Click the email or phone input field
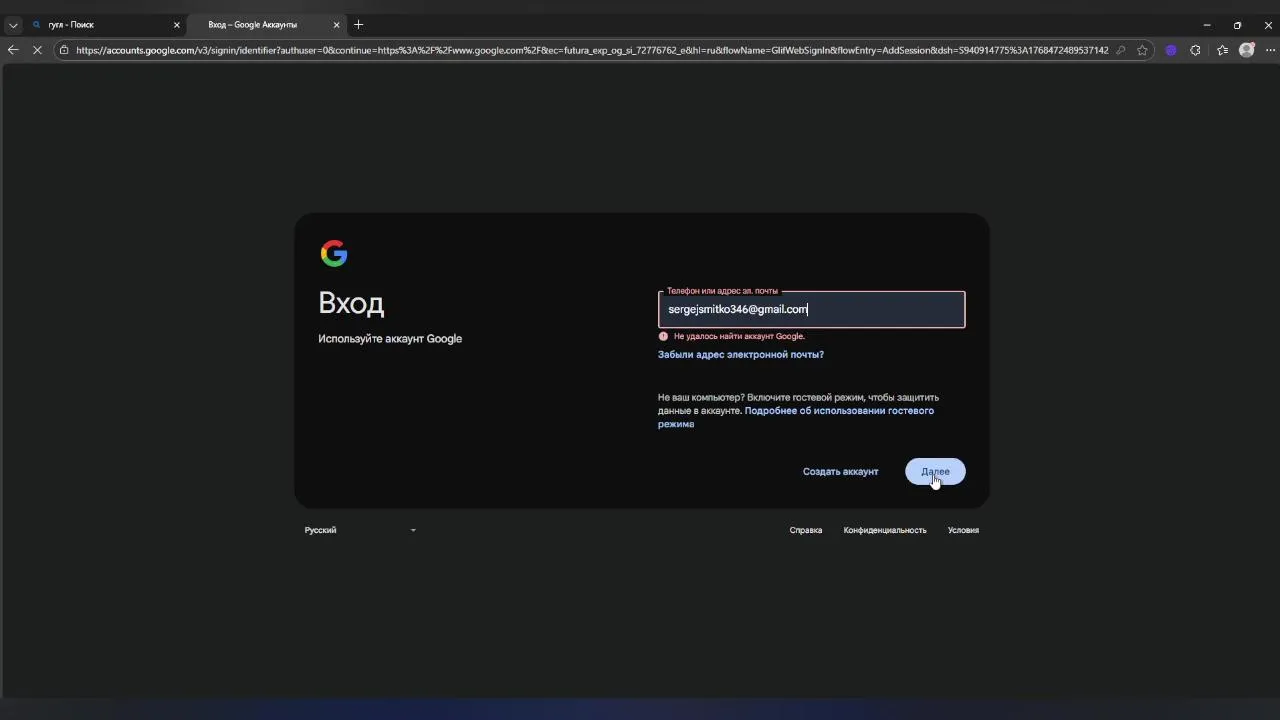1280x720 pixels. (811, 309)
